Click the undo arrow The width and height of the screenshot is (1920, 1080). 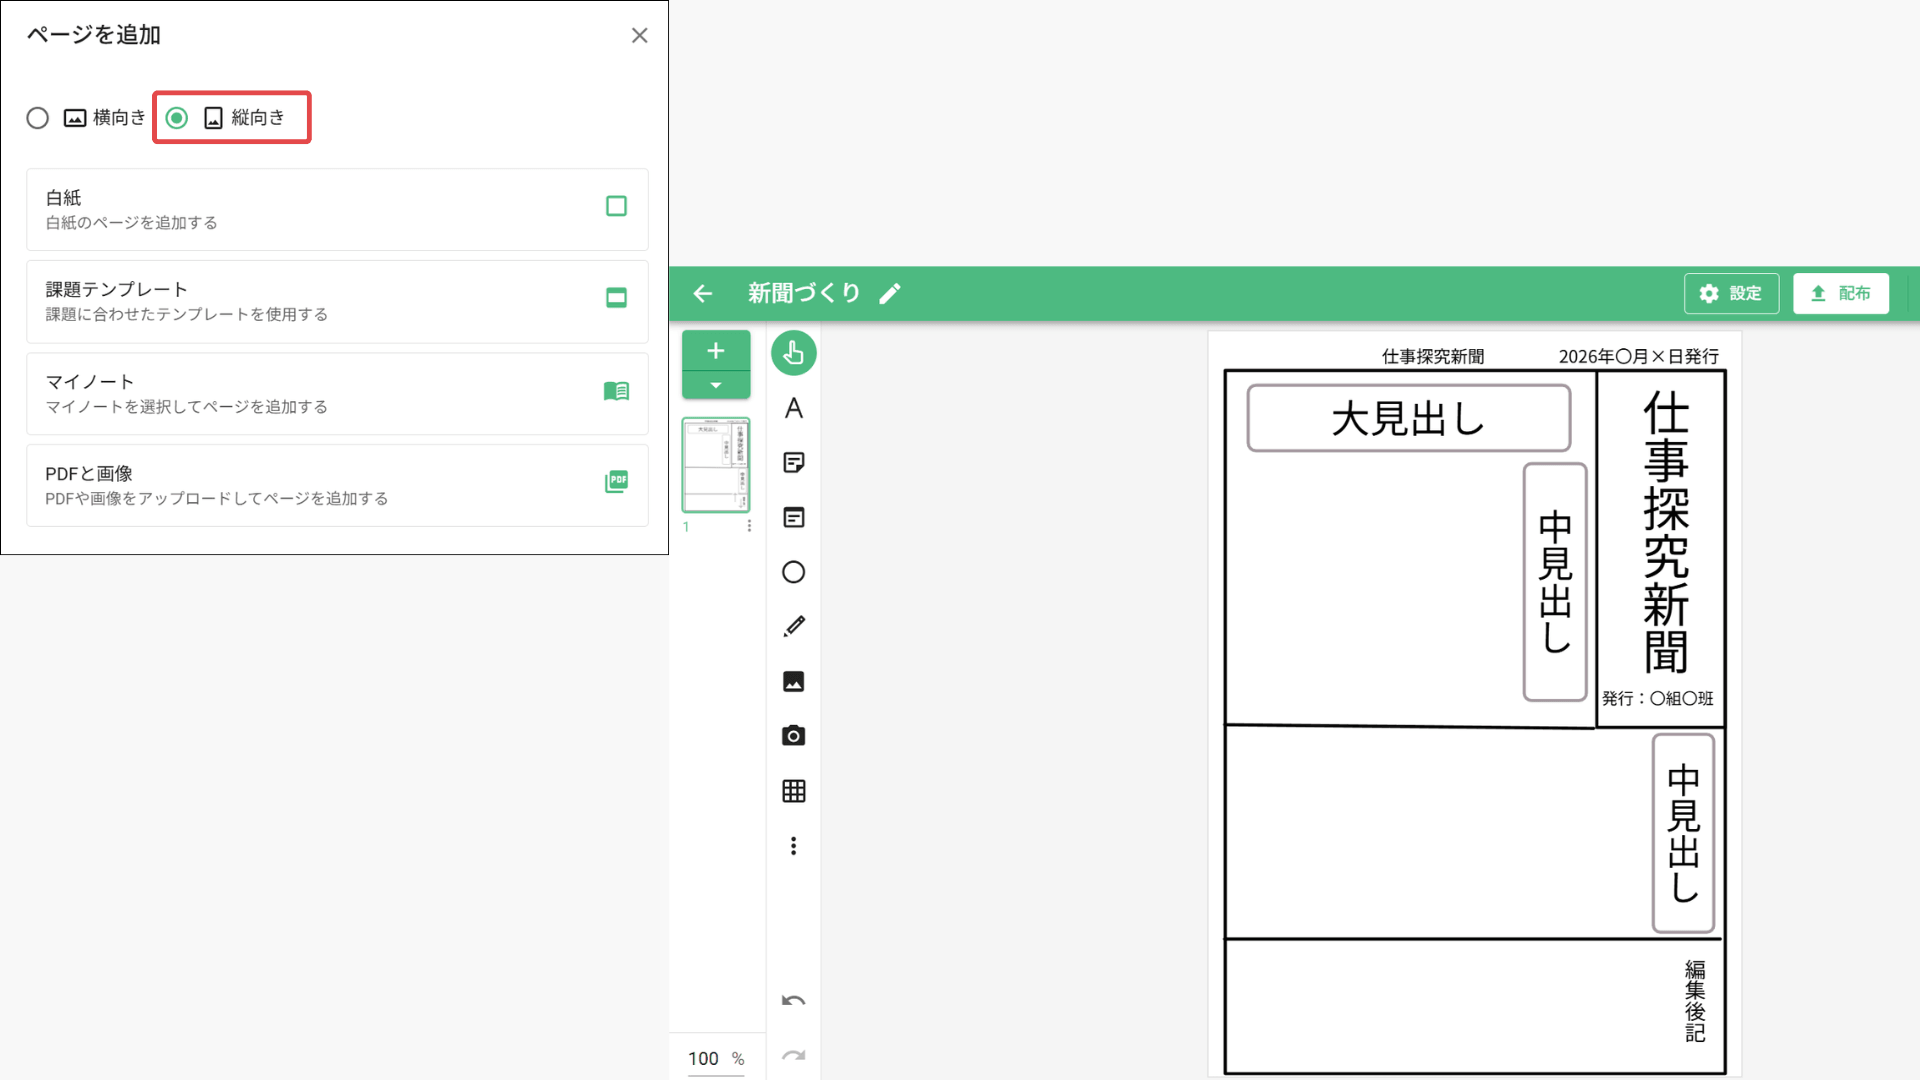[x=793, y=1001]
